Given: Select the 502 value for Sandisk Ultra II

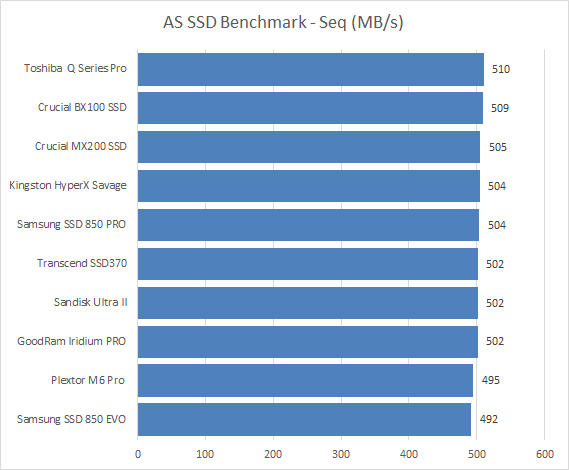Looking at the screenshot, I should click(x=495, y=303).
